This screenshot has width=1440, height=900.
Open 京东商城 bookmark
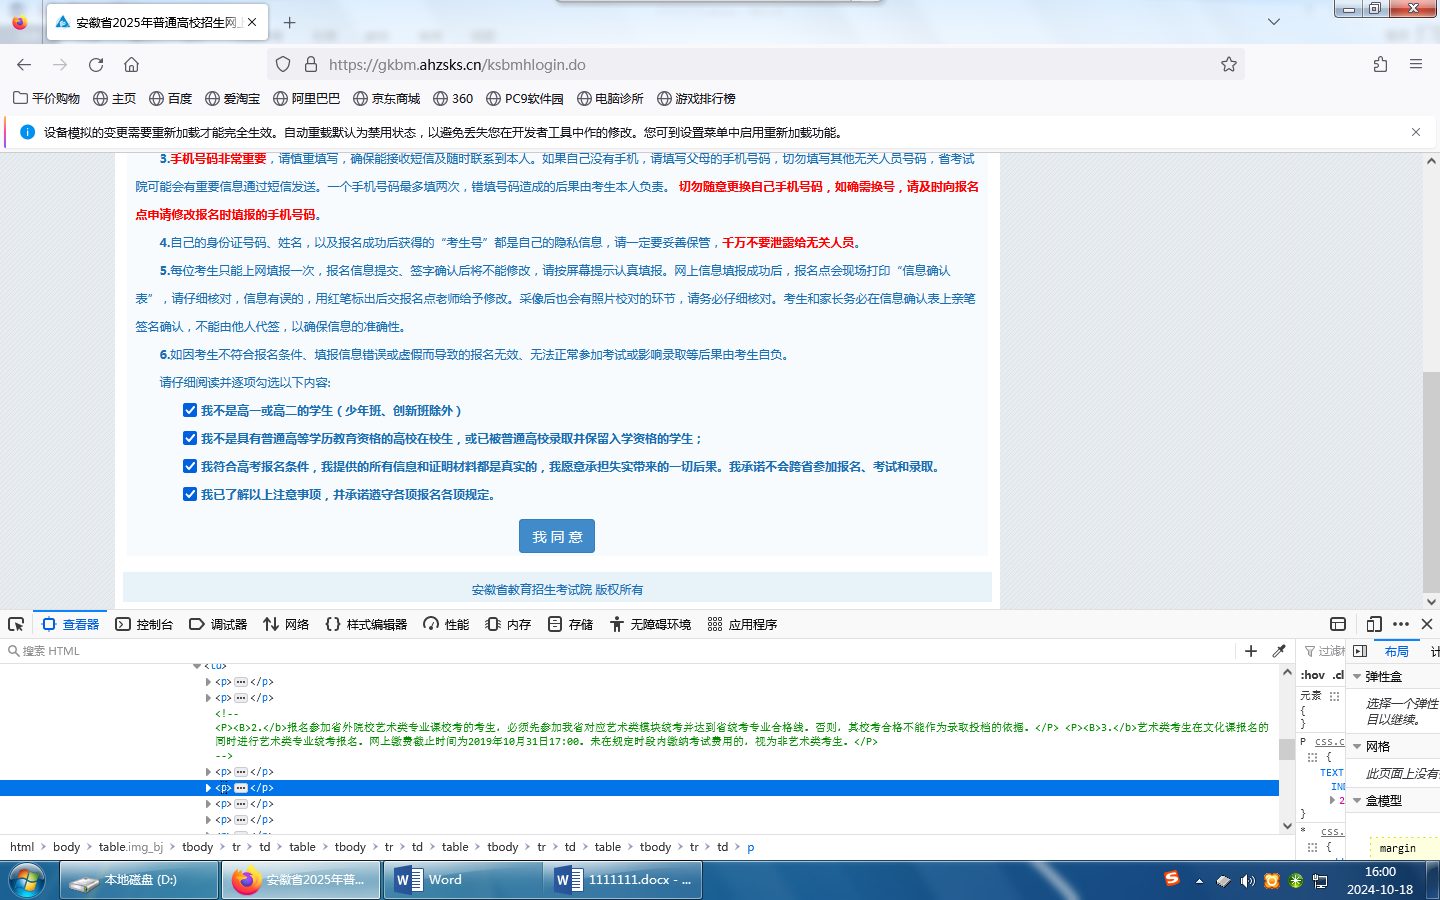point(387,98)
